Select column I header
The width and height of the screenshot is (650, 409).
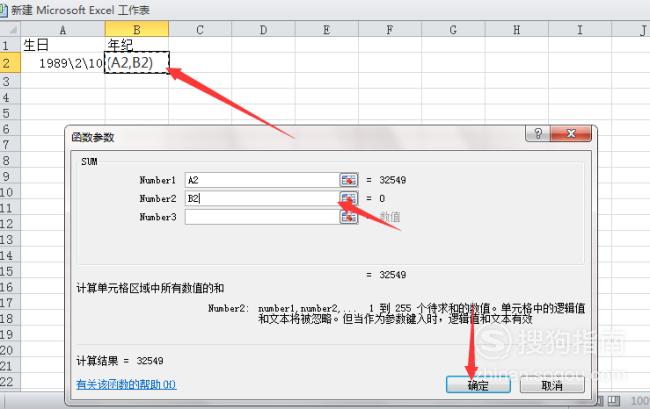pos(580,29)
